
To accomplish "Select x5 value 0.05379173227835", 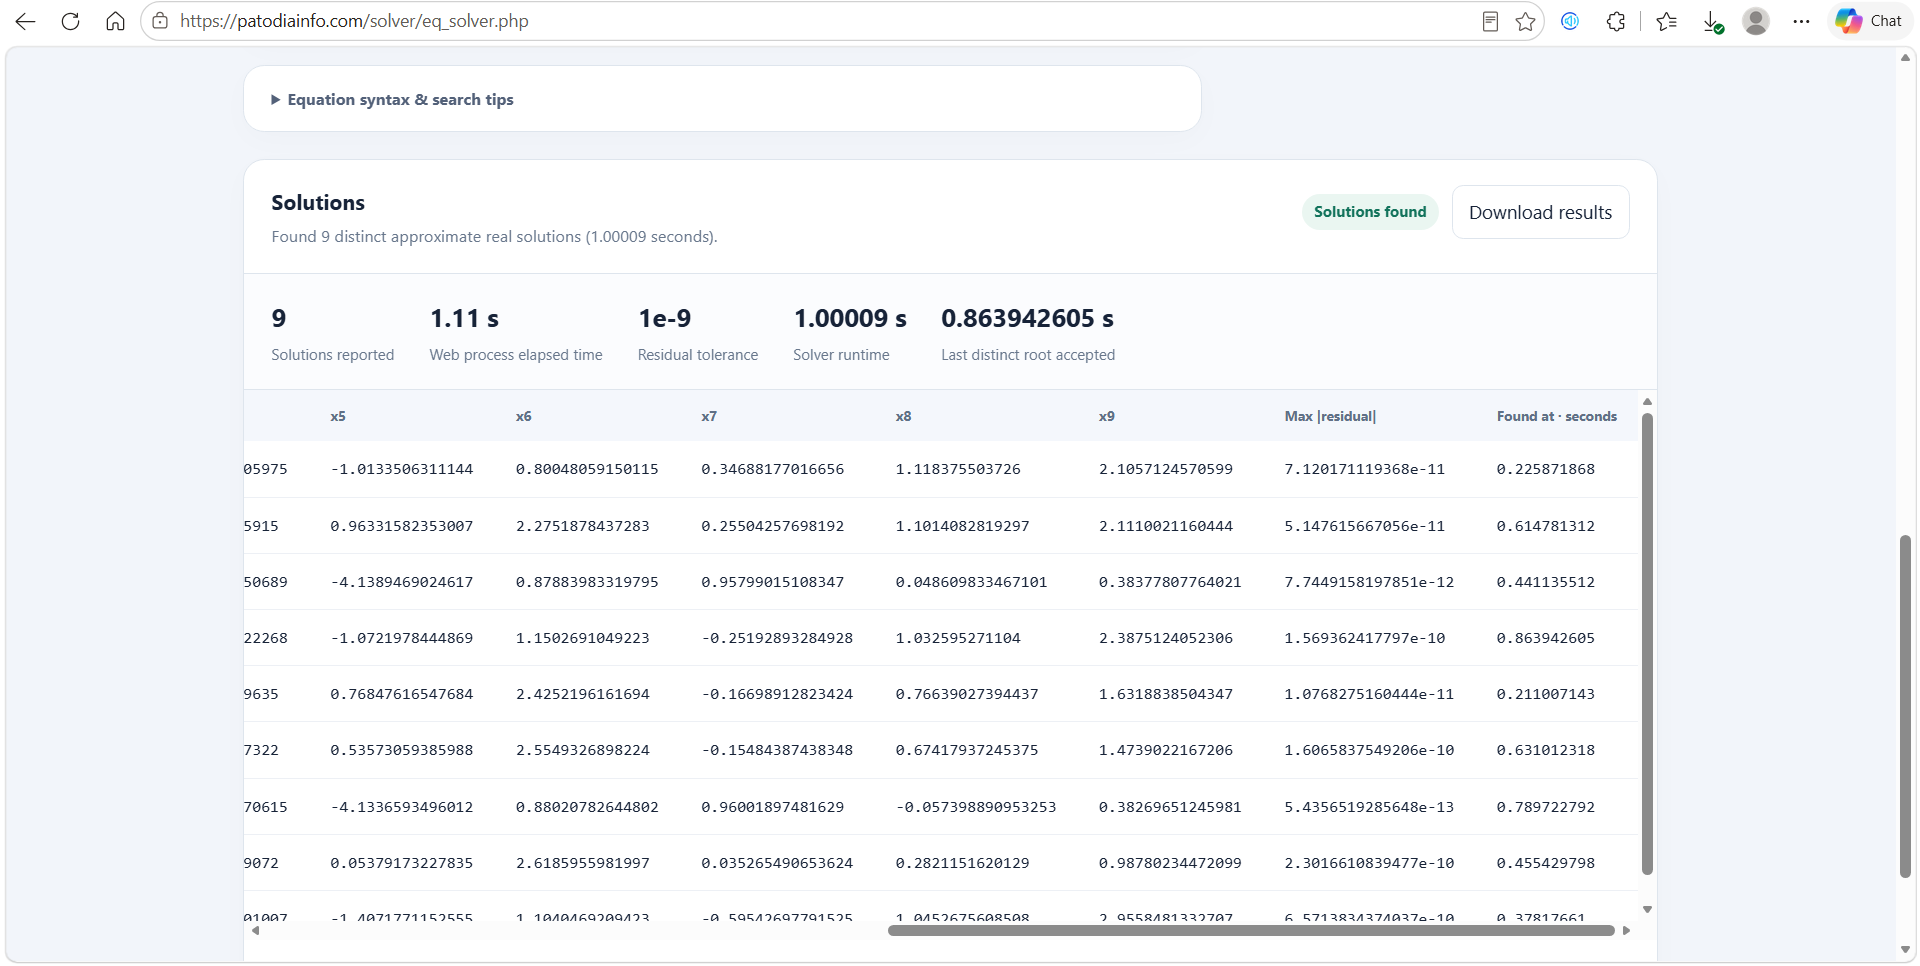I will point(401,863).
